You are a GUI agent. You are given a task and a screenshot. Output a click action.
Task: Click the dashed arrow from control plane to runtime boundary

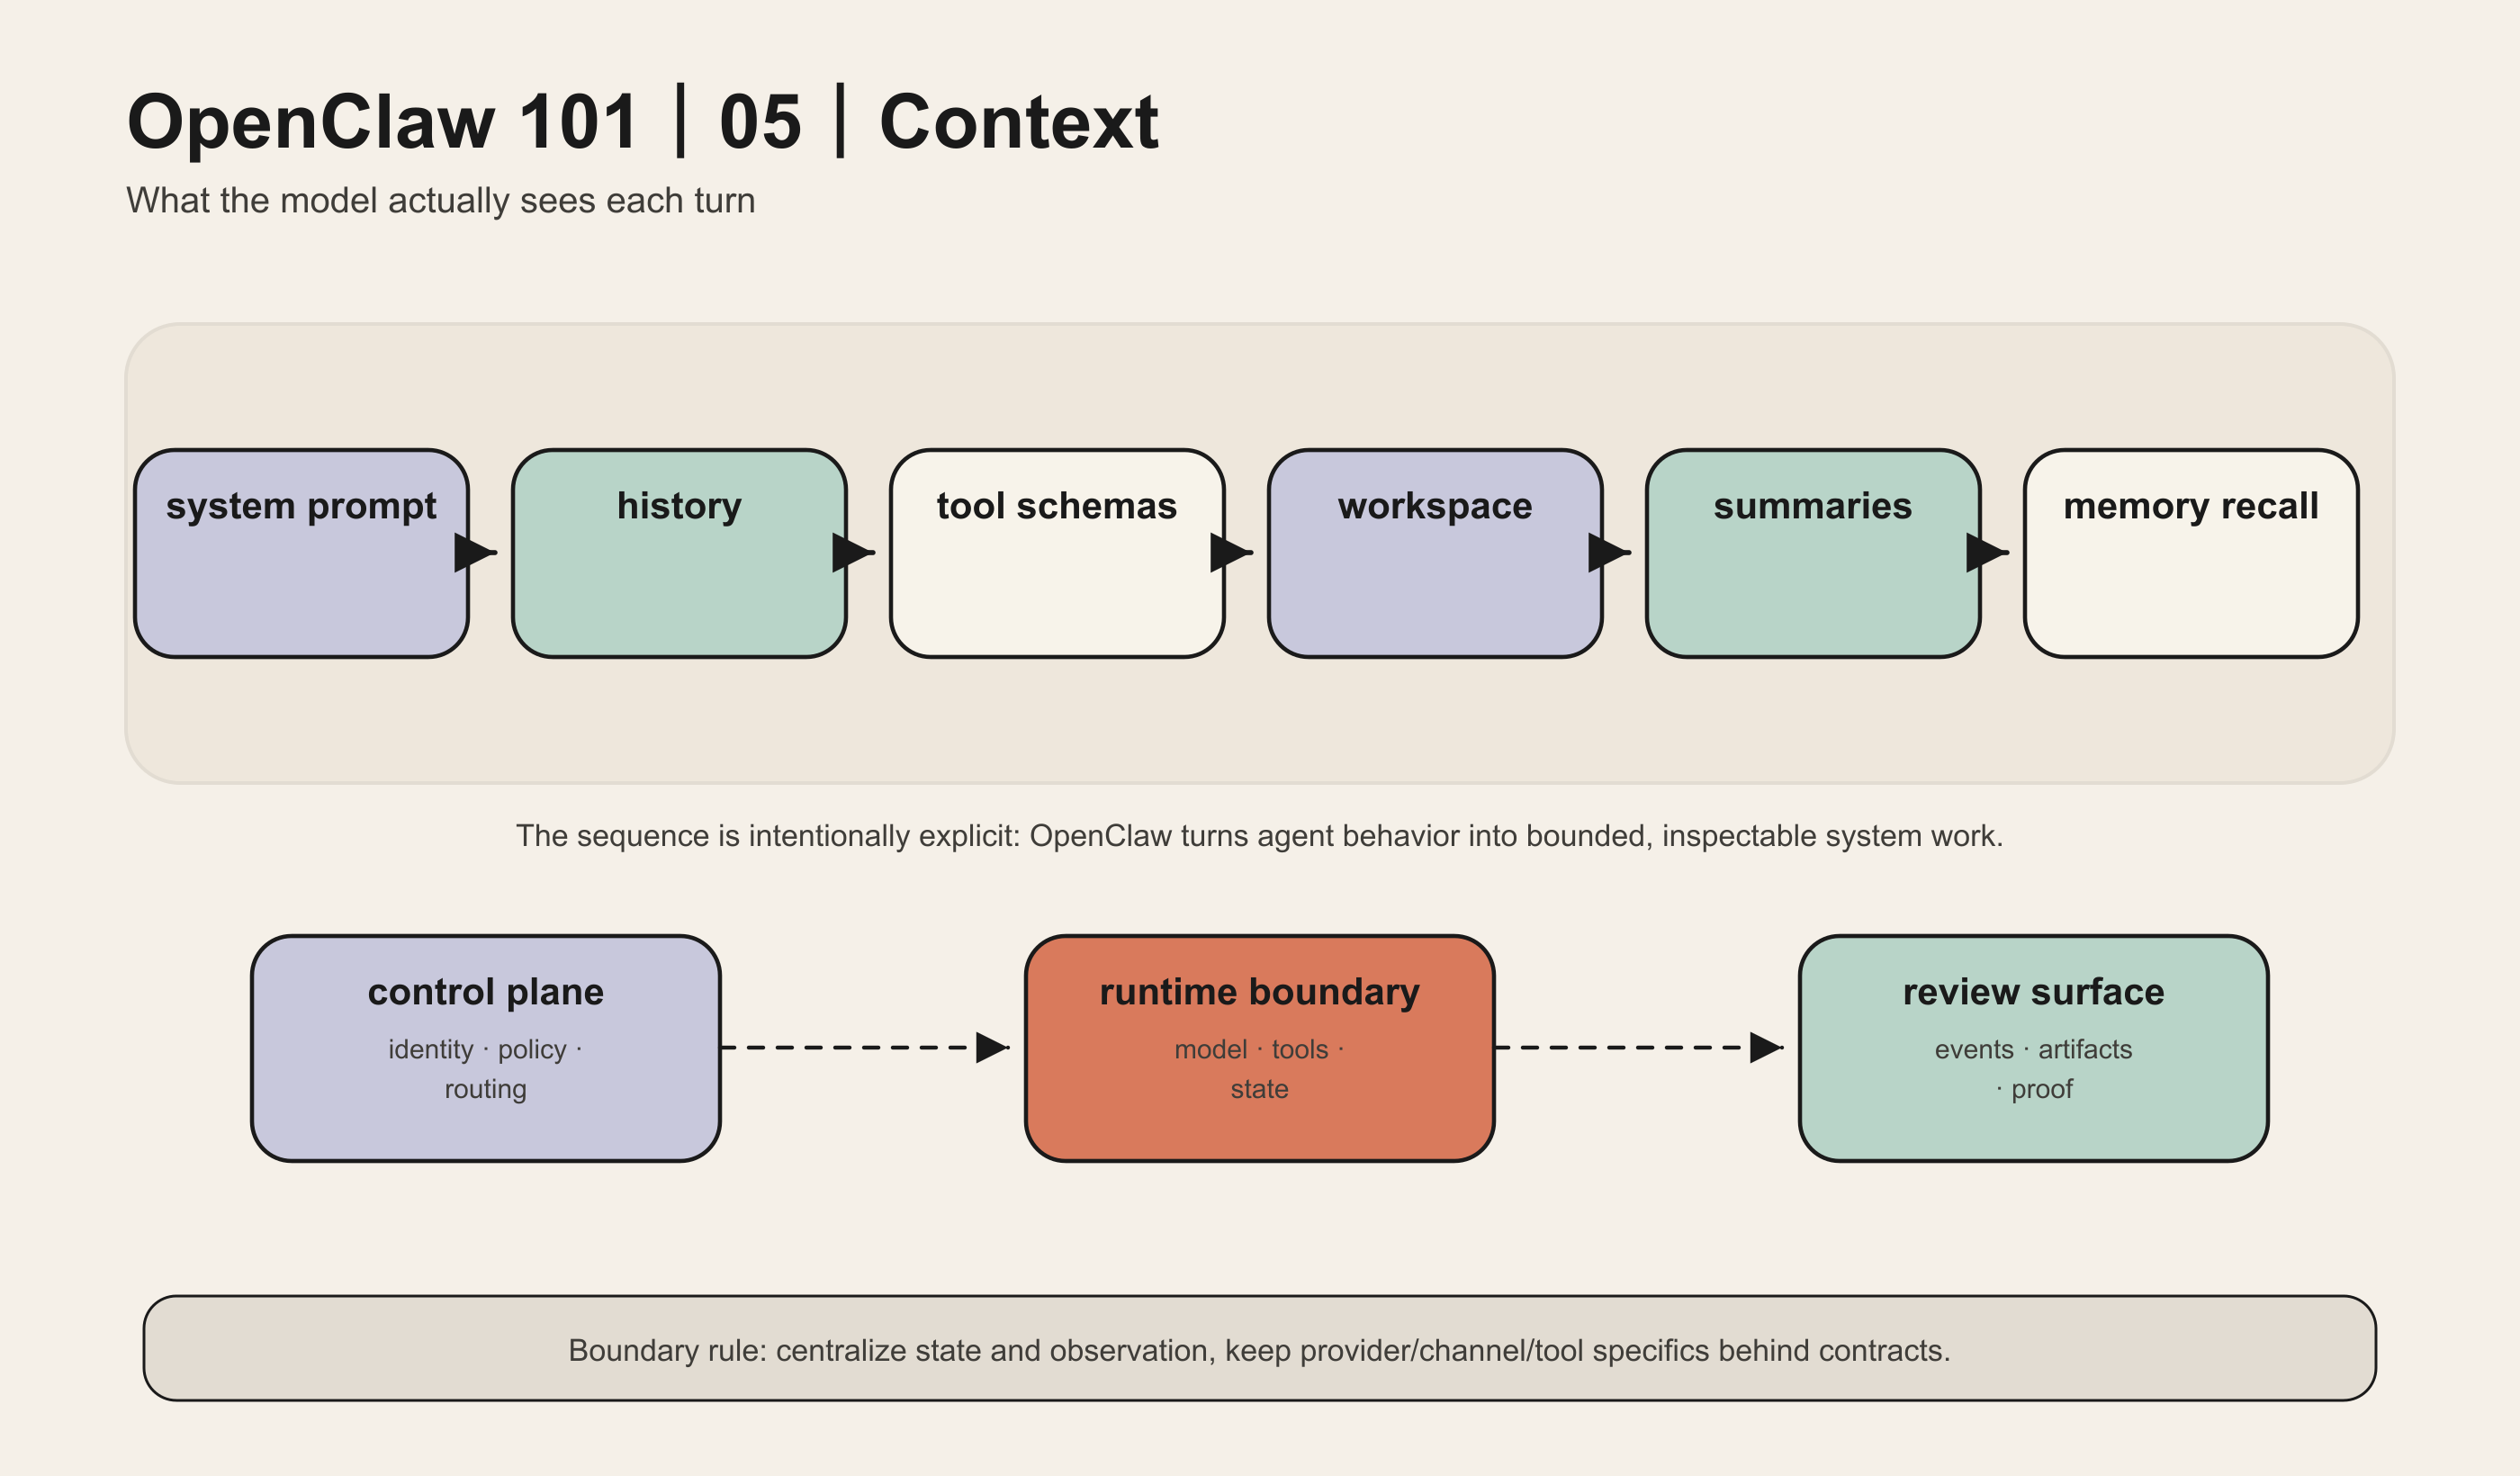pyautogui.click(x=865, y=1048)
